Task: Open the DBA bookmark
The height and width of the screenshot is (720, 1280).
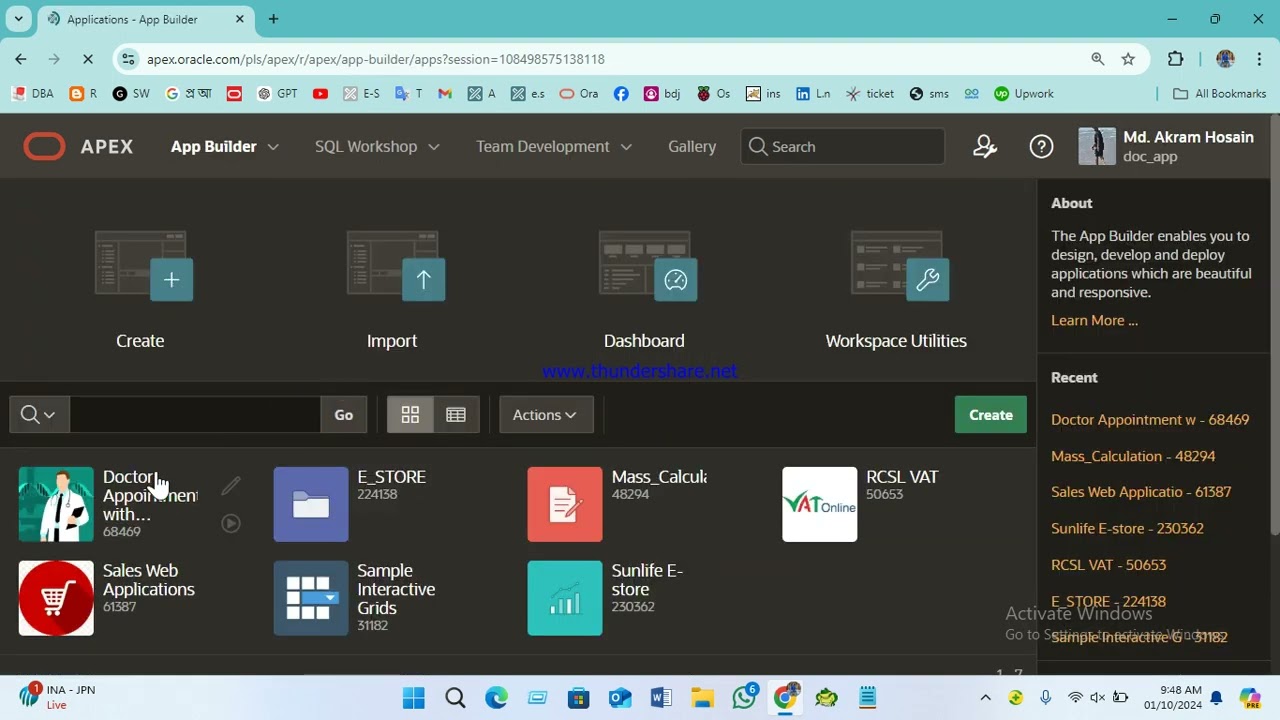Action: [33, 93]
